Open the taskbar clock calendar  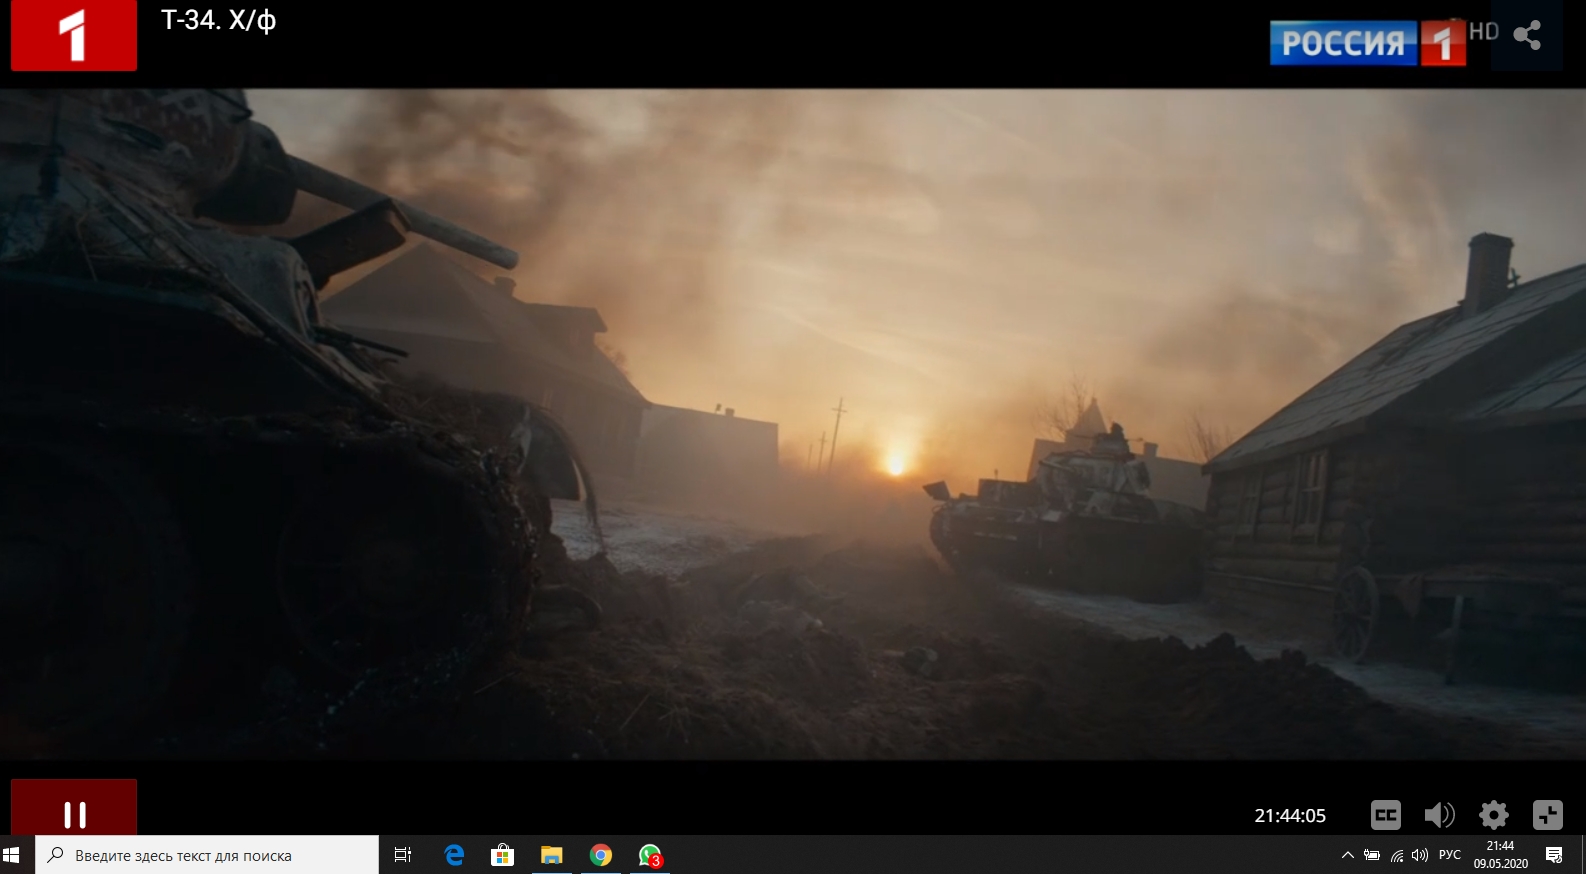1501,855
